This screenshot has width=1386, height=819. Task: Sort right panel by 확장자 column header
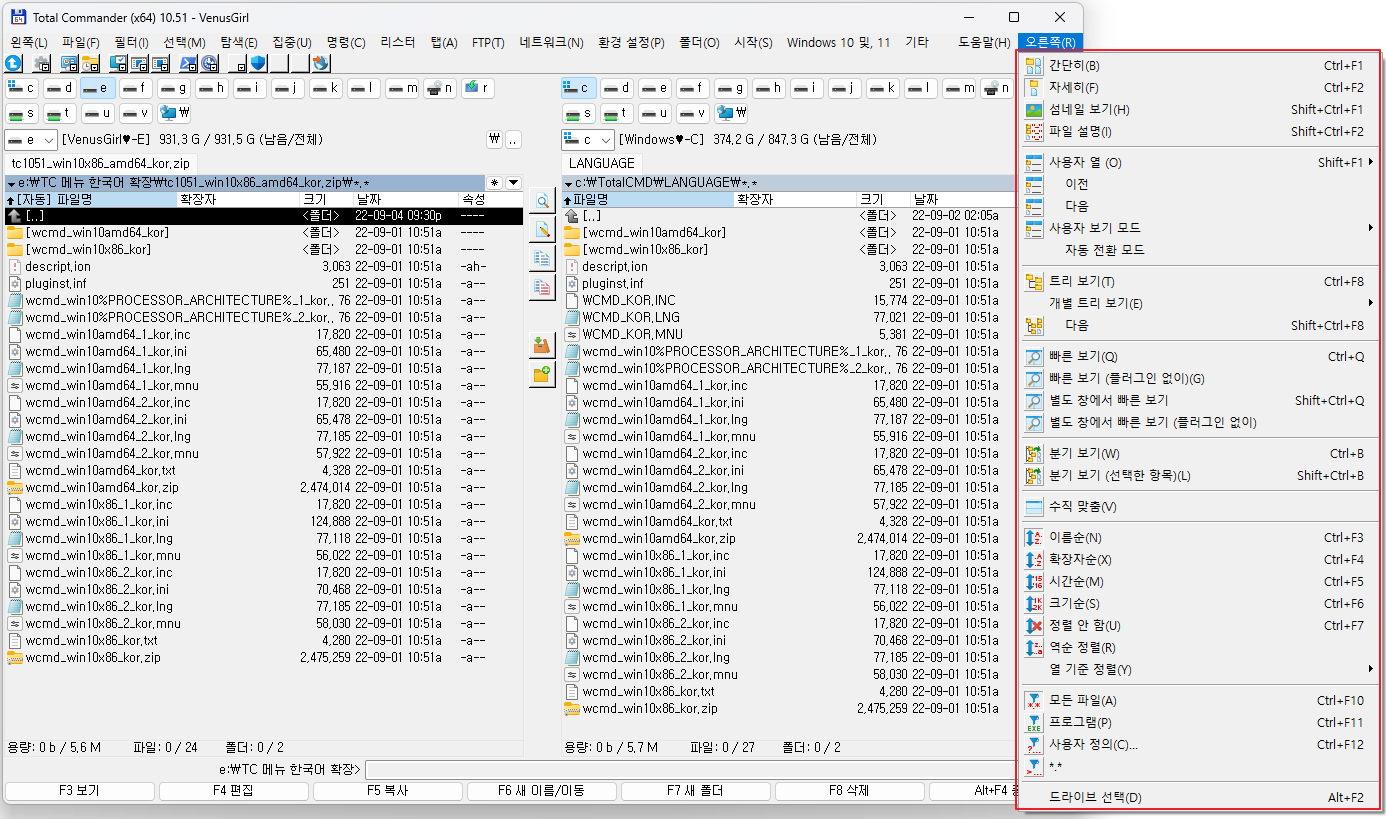click(794, 200)
